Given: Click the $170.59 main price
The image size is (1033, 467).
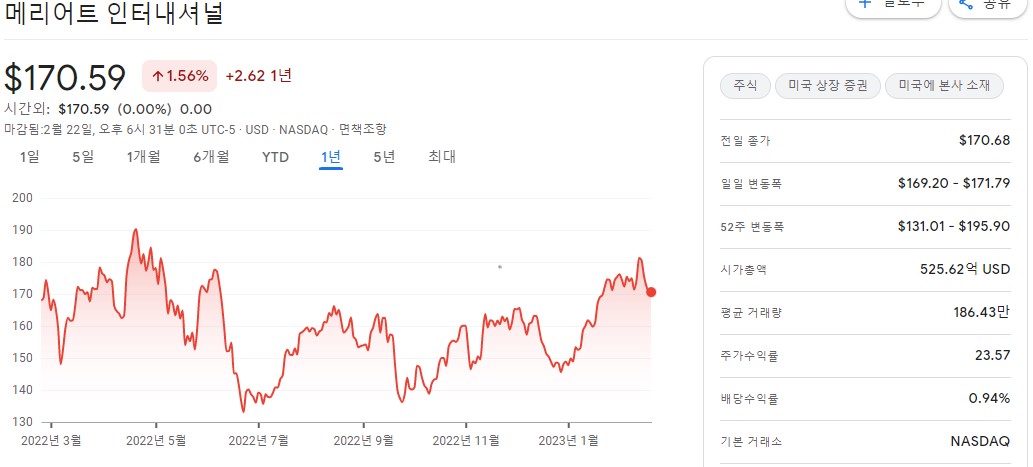Looking at the screenshot, I should 65,78.
